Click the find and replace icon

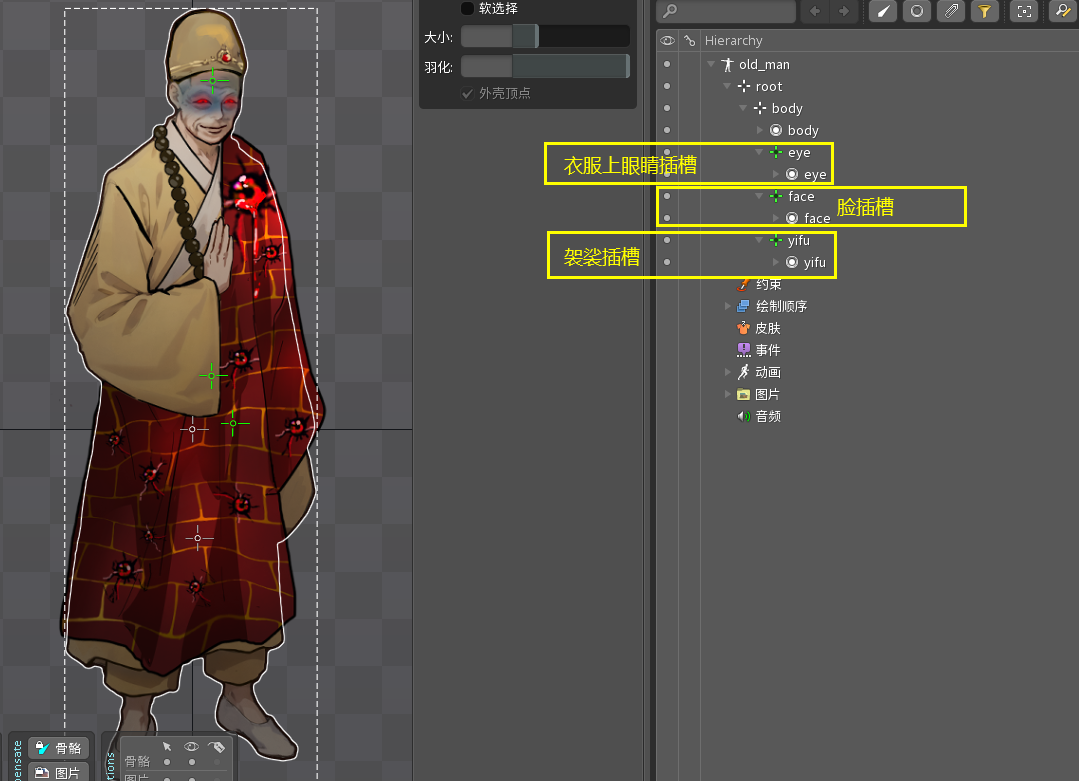tap(1062, 11)
